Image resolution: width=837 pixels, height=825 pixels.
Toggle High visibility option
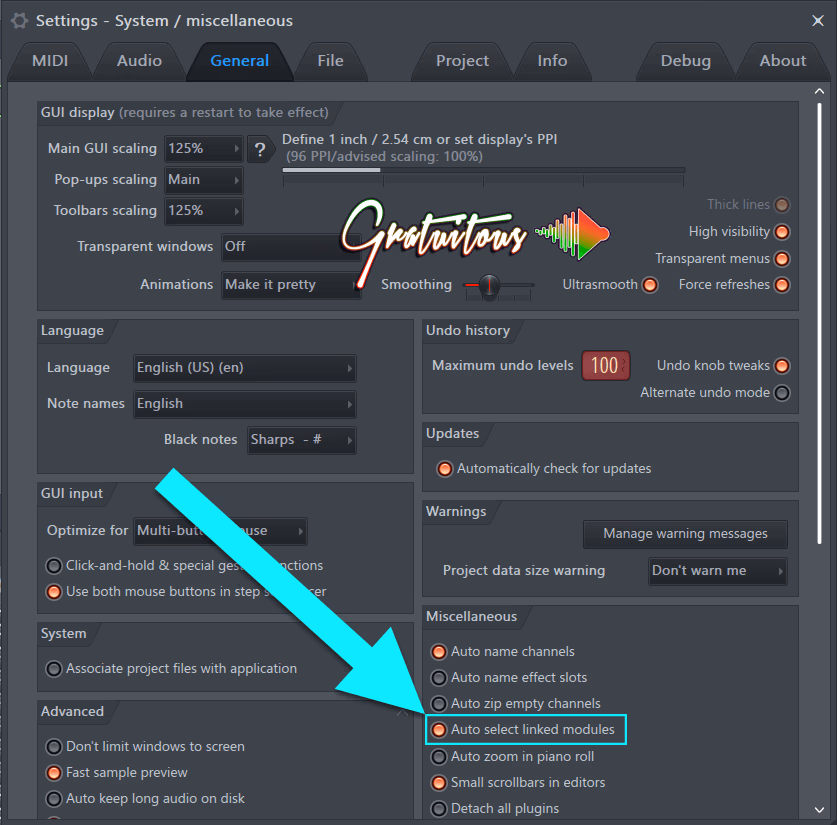781,232
